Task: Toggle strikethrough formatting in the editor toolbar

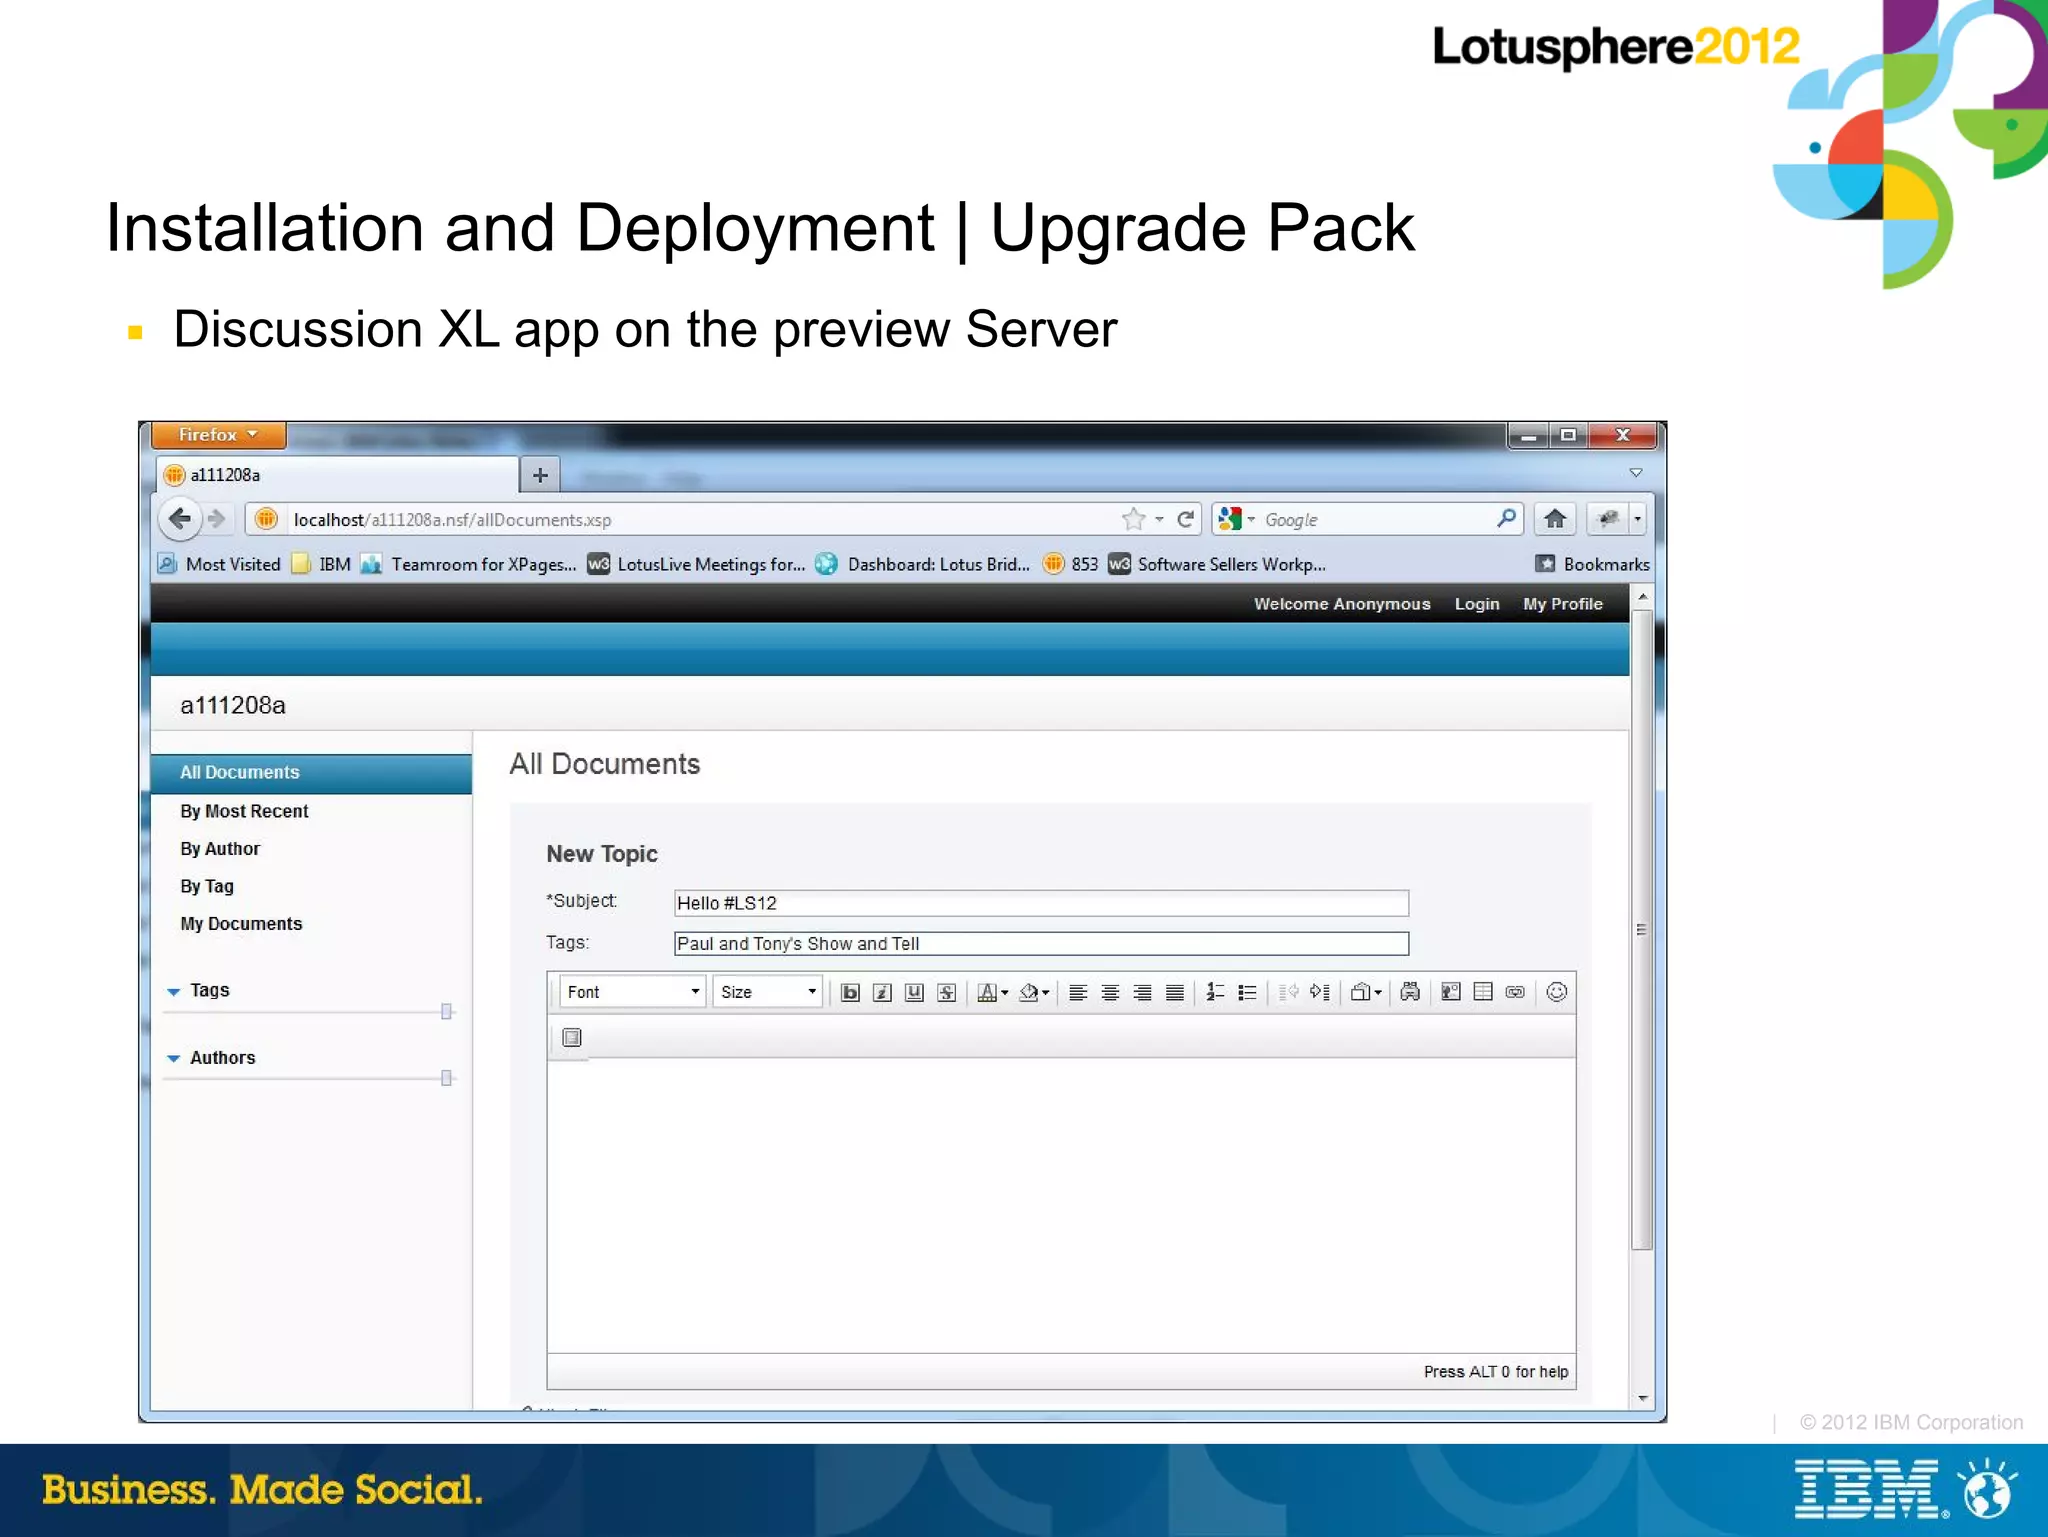Action: coord(946,992)
